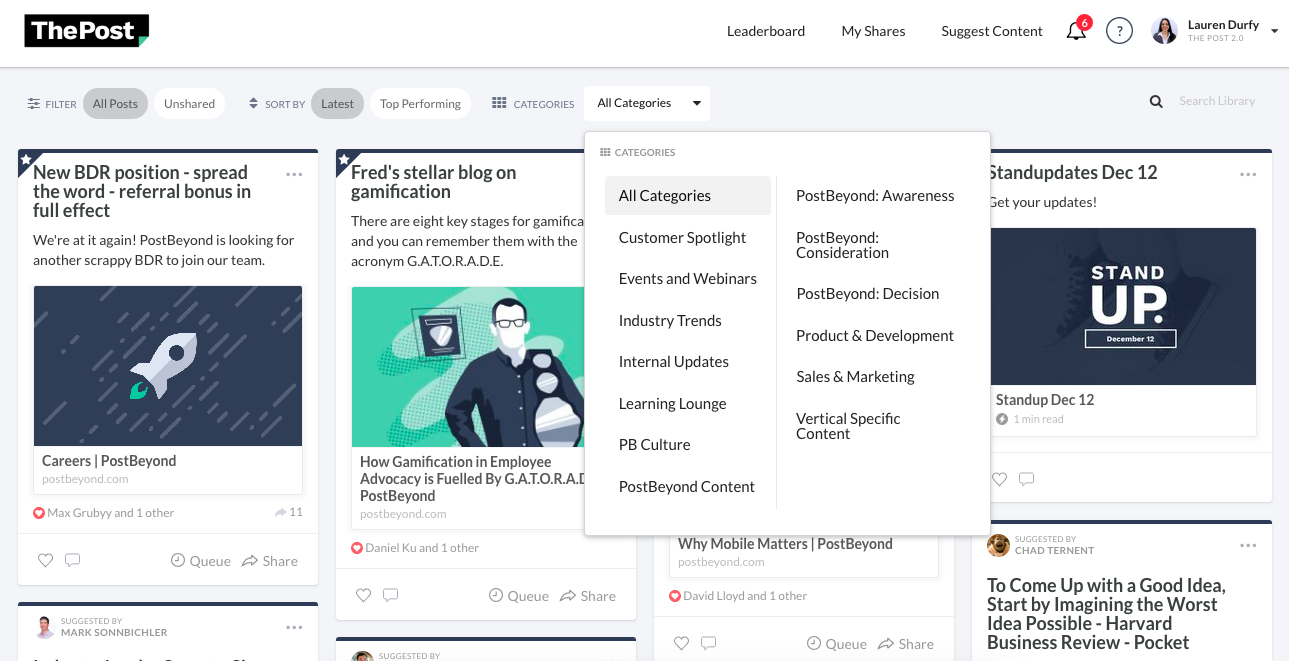Select the PB Culture category
This screenshot has width=1289, height=661.
coord(654,445)
